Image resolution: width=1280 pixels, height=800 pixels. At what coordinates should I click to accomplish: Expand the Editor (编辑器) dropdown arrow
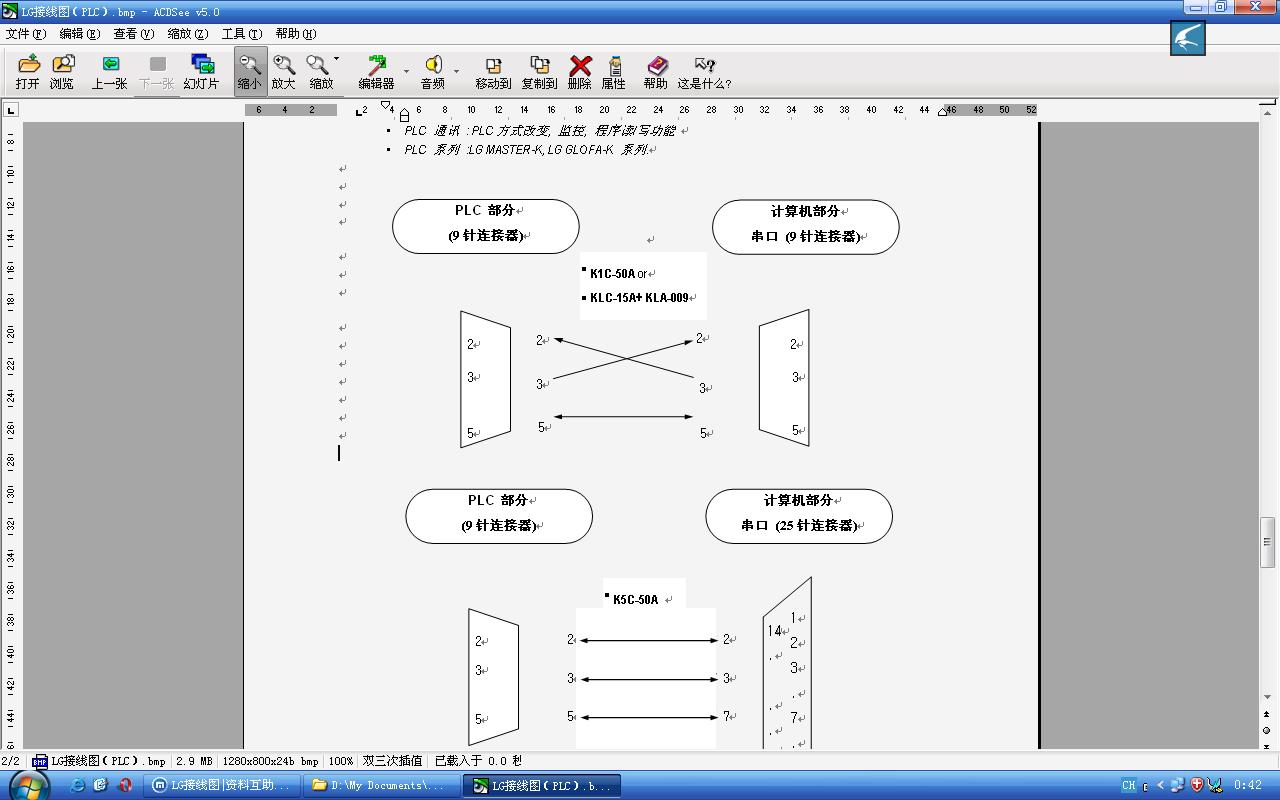coord(406,72)
